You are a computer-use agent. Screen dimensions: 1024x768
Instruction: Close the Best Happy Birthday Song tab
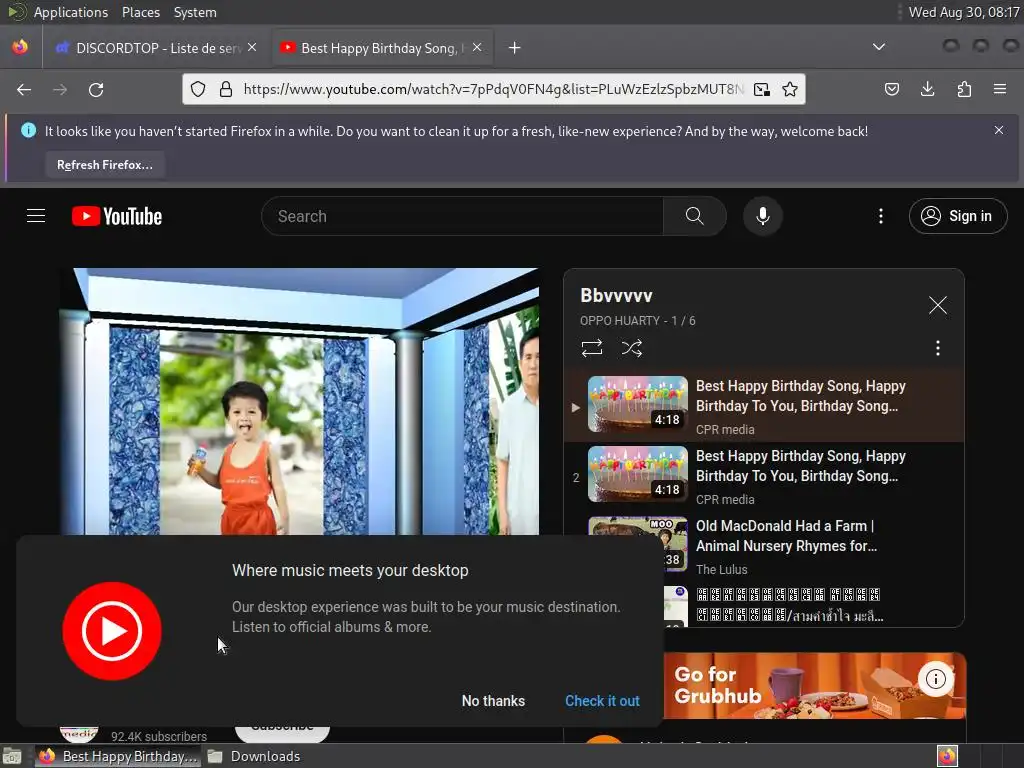coord(477,47)
